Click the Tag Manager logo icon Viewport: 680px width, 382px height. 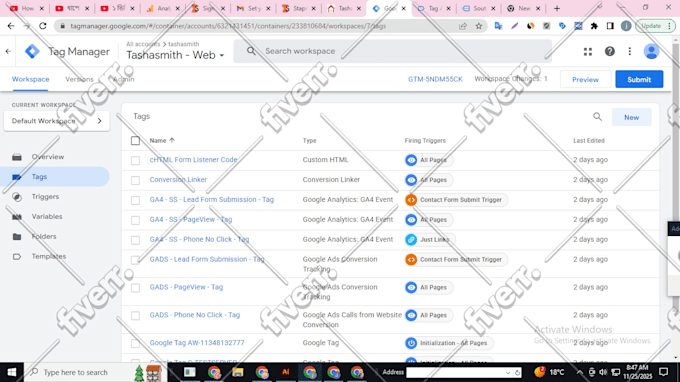pos(33,51)
